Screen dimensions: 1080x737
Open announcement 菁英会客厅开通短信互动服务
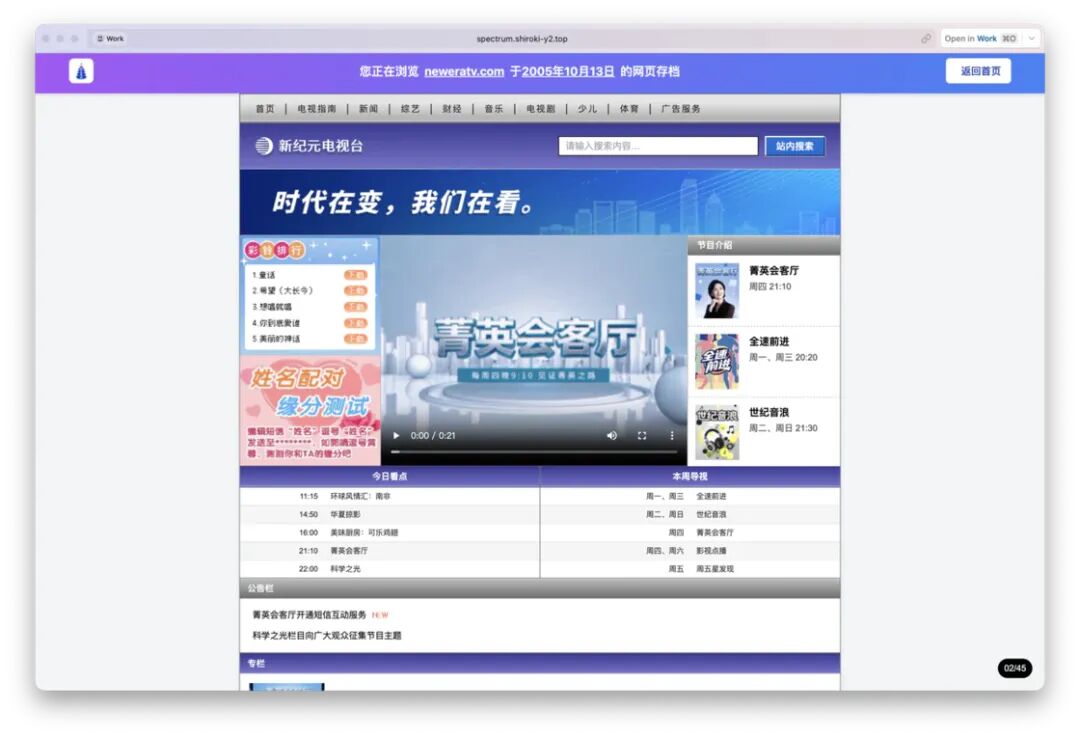click(x=309, y=614)
